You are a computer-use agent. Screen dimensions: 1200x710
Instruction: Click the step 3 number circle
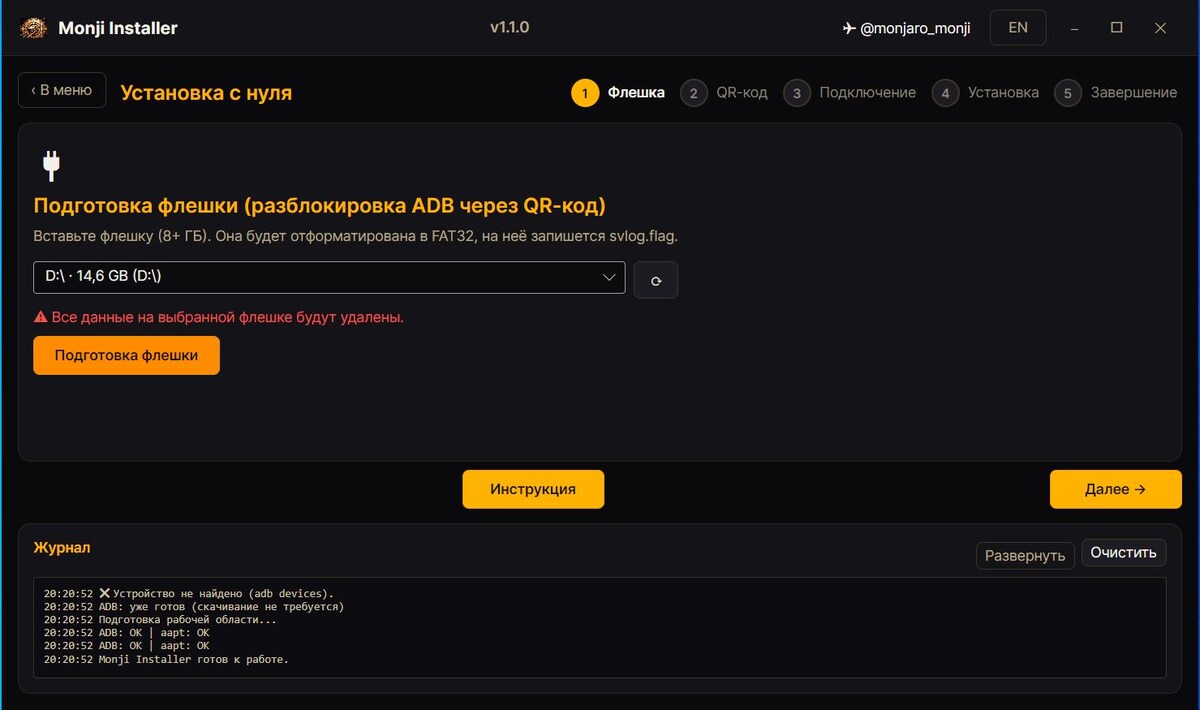[x=797, y=93]
